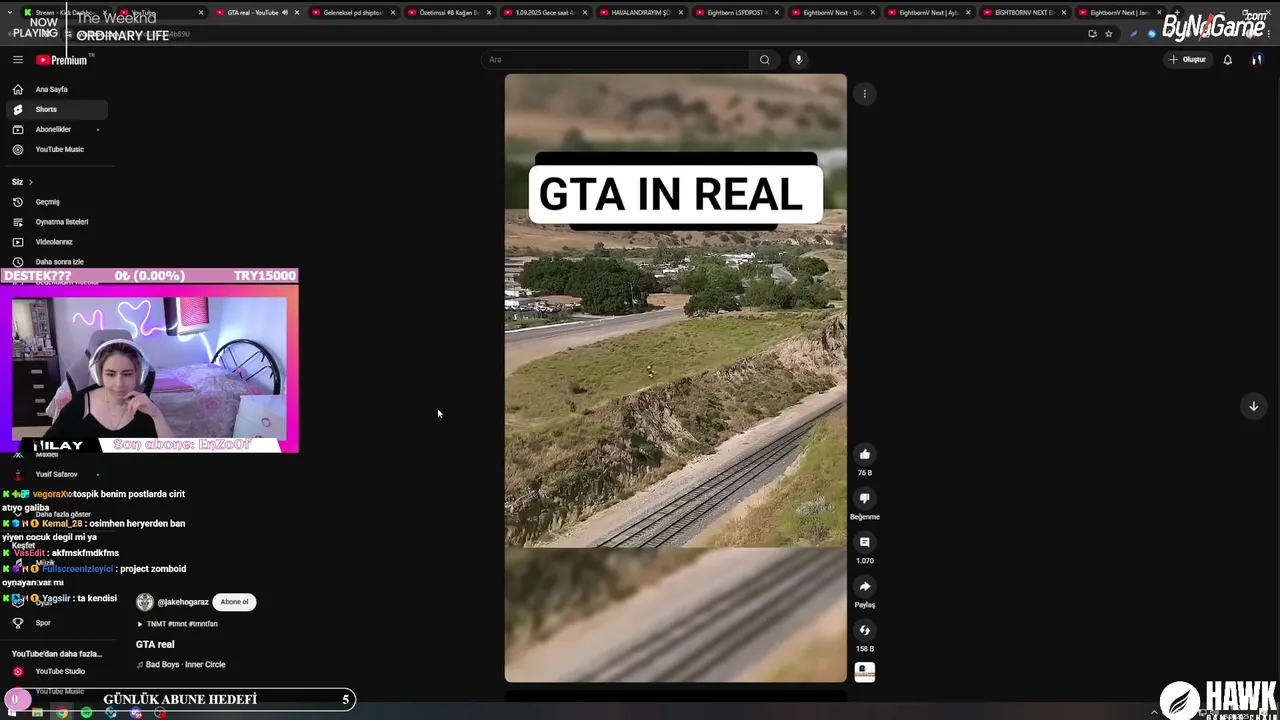Open the notifications bell
1280x720 pixels.
click(1228, 60)
